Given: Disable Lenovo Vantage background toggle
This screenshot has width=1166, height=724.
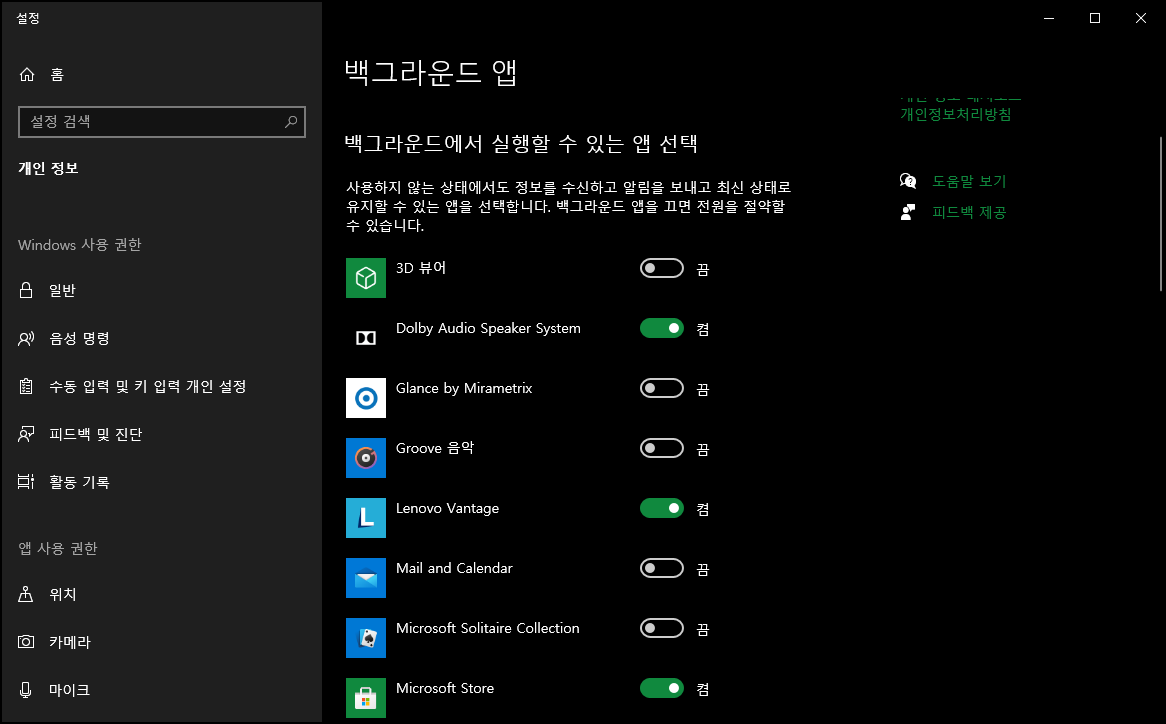Looking at the screenshot, I should point(662,508).
